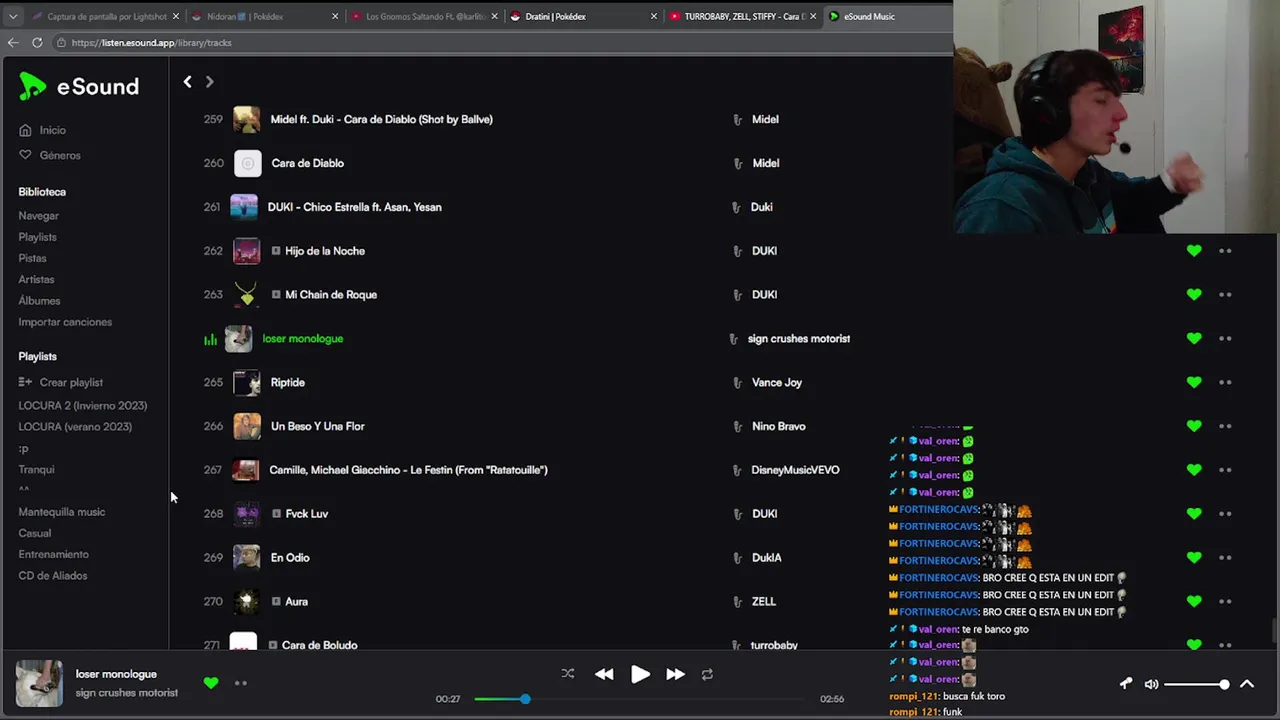This screenshot has height=720, width=1280.
Task: Toggle shuffle in the player bar
Action: click(x=568, y=674)
